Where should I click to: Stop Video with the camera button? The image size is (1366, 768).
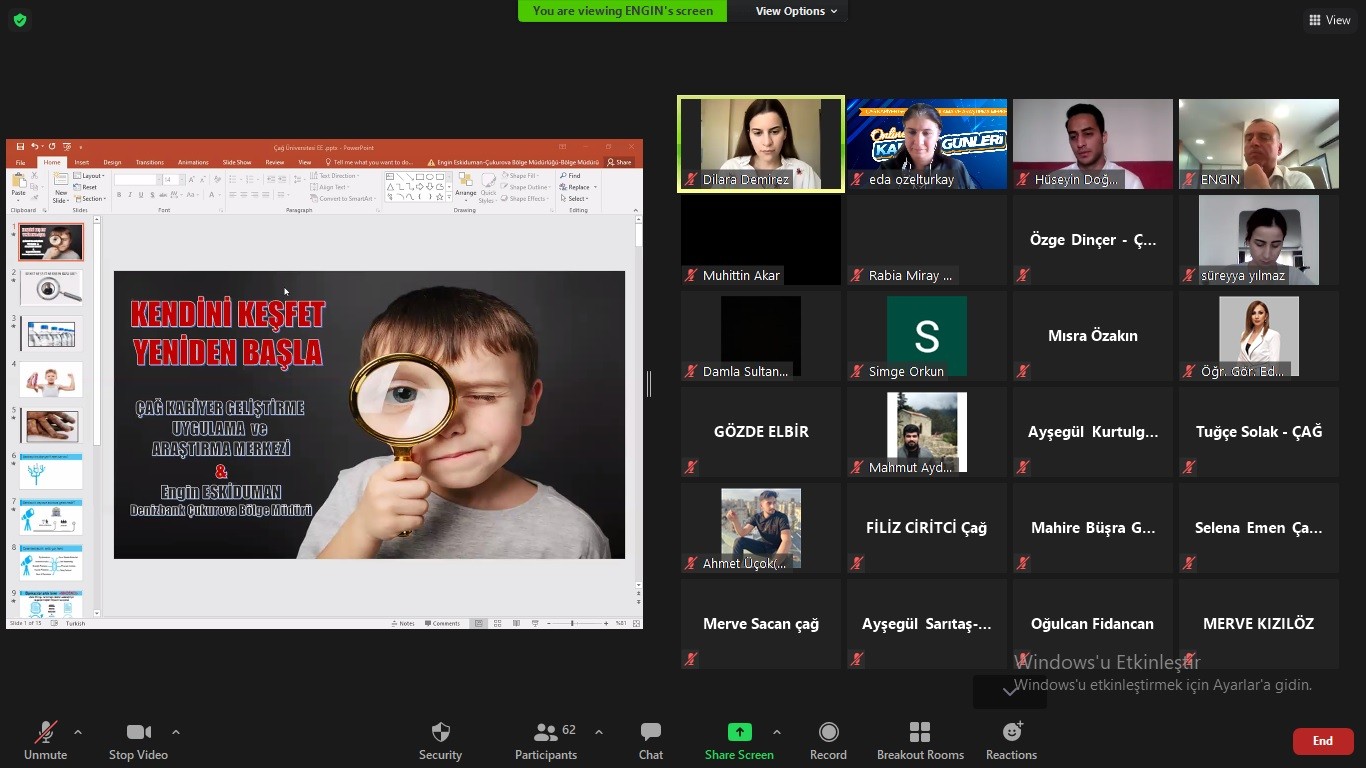point(138,741)
